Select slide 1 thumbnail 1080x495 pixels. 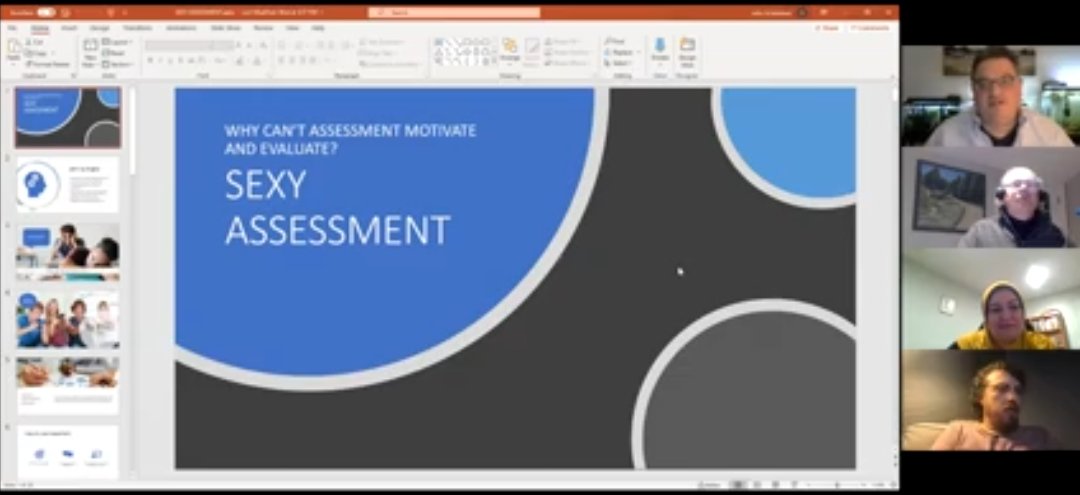[68, 117]
